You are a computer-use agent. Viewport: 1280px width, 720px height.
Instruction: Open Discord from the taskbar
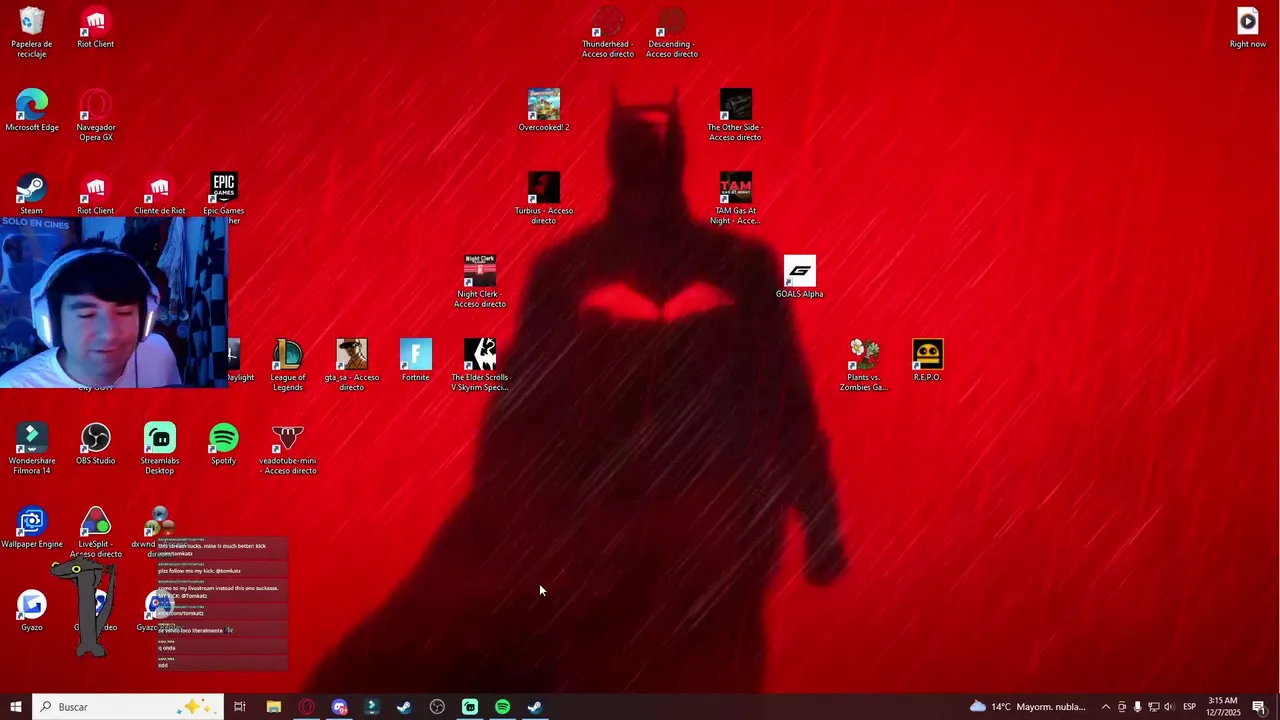(x=339, y=707)
